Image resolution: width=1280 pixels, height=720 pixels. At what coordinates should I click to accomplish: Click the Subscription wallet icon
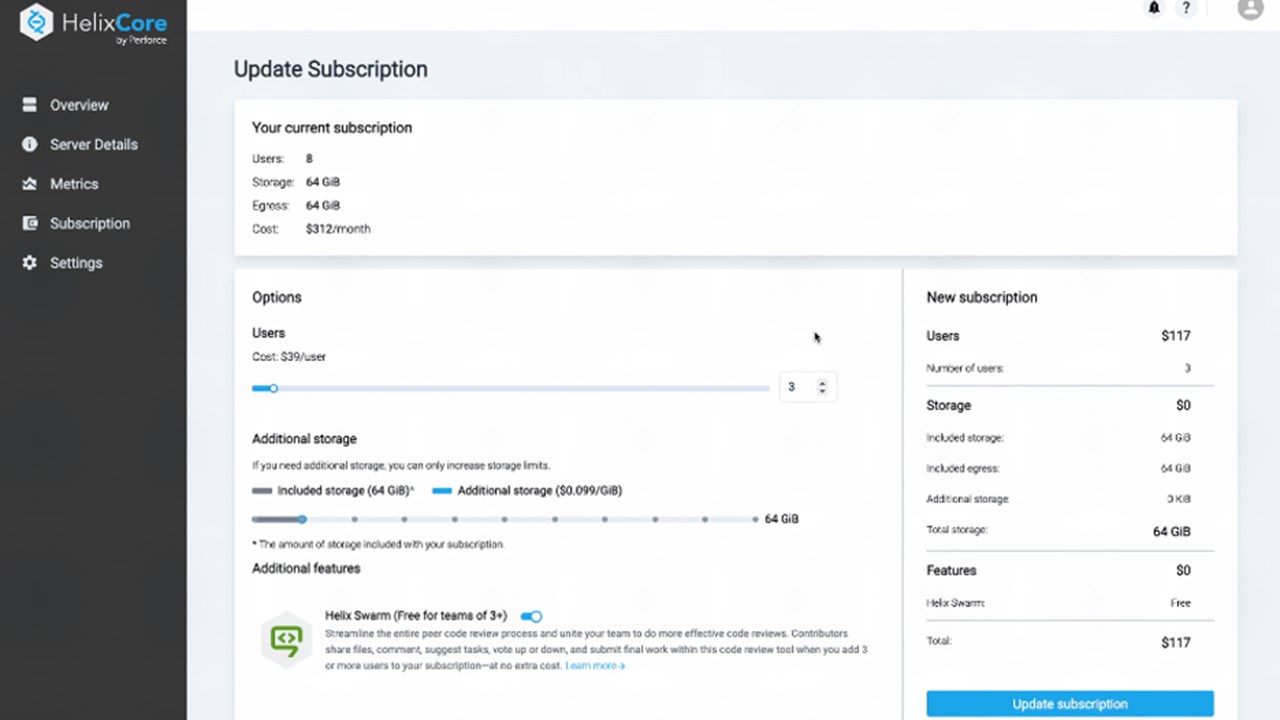[x=30, y=223]
